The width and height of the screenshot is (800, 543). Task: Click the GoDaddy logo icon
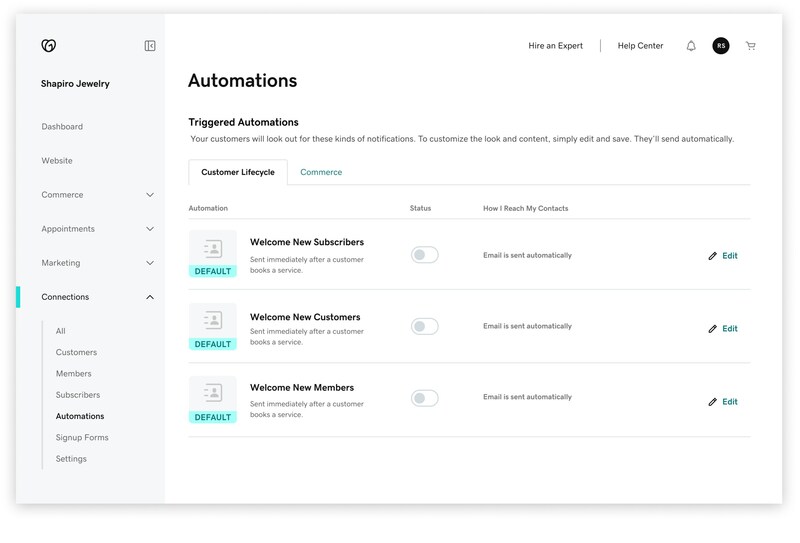click(x=48, y=46)
